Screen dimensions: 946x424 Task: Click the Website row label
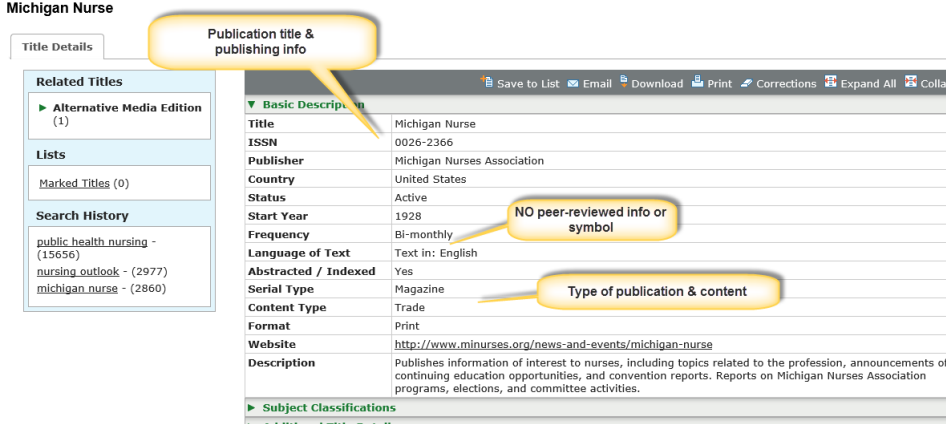[x=272, y=344]
